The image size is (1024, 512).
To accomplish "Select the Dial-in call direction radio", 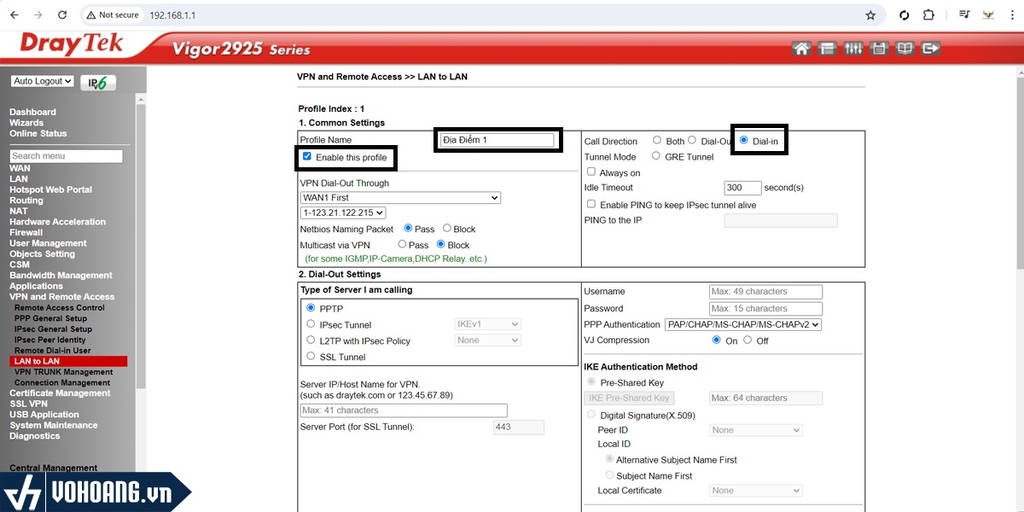I will tap(743, 141).
